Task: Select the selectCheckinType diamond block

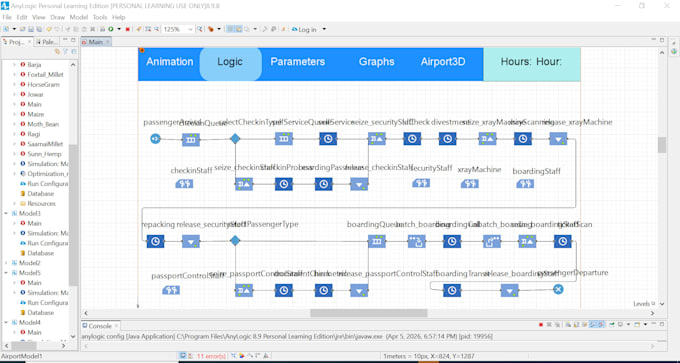Action: 235,139
